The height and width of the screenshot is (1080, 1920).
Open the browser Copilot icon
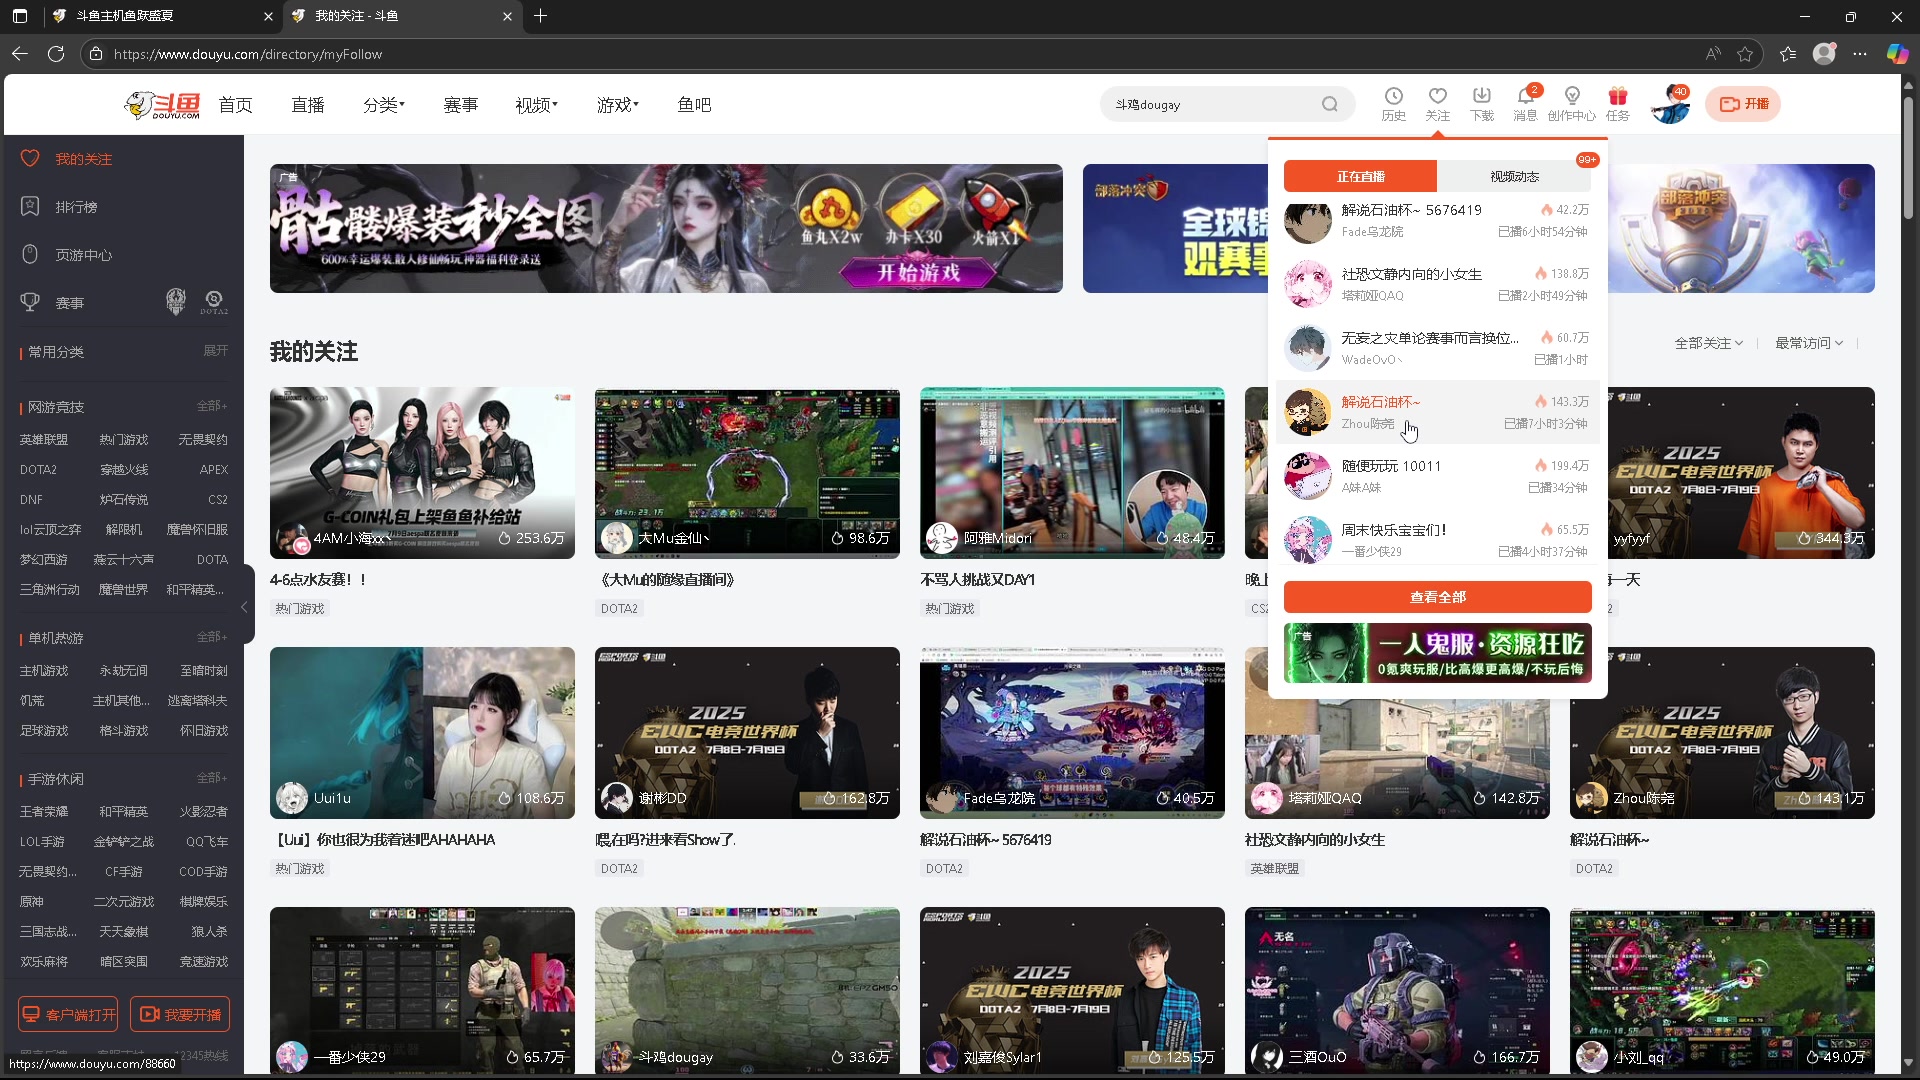coord(1897,54)
